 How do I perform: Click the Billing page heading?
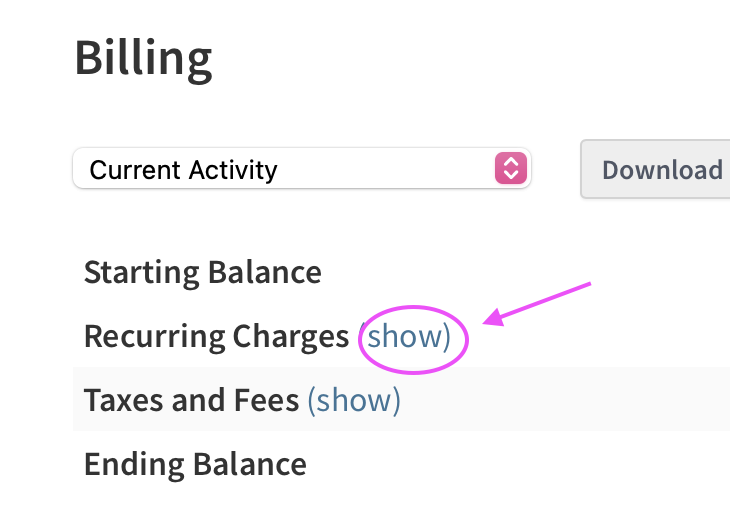[x=143, y=59]
